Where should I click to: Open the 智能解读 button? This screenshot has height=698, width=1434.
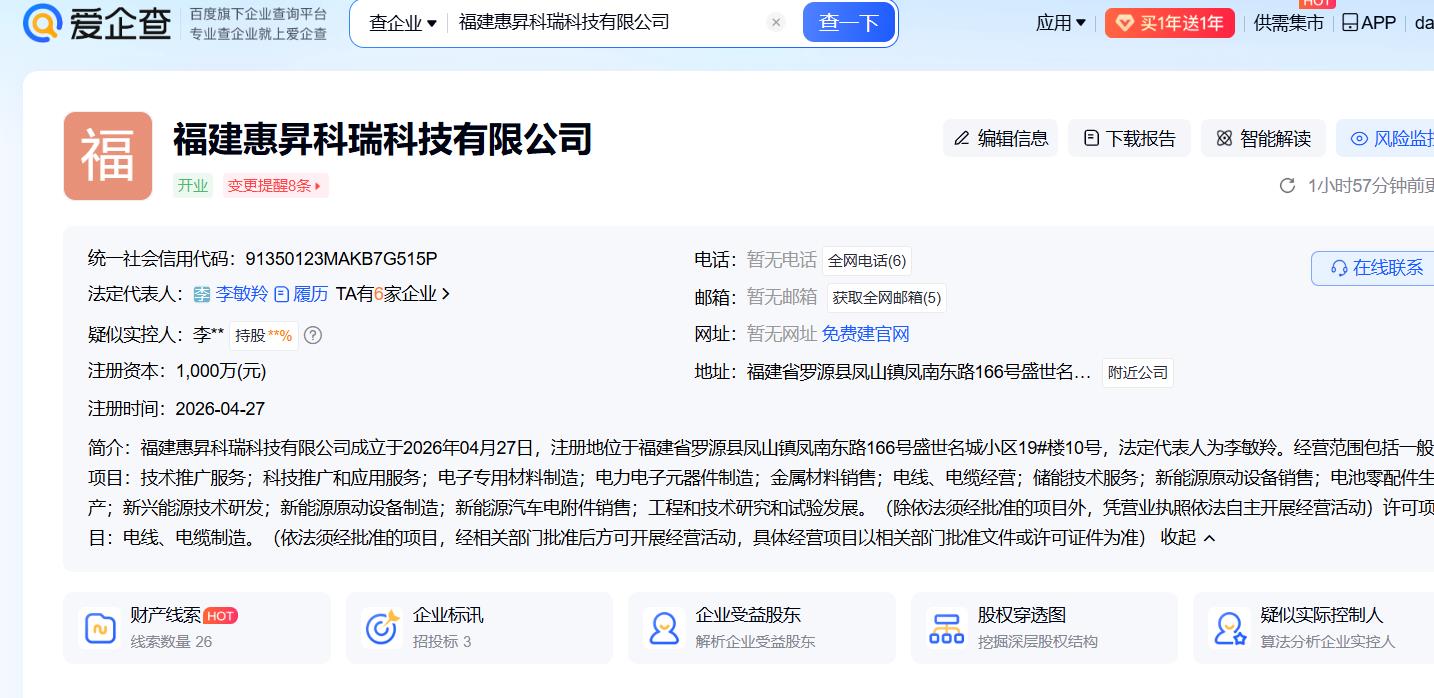1263,138
